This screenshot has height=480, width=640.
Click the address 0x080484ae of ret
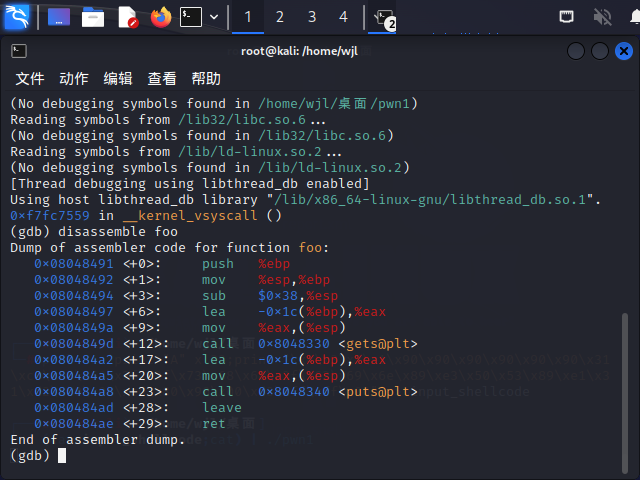point(74,424)
